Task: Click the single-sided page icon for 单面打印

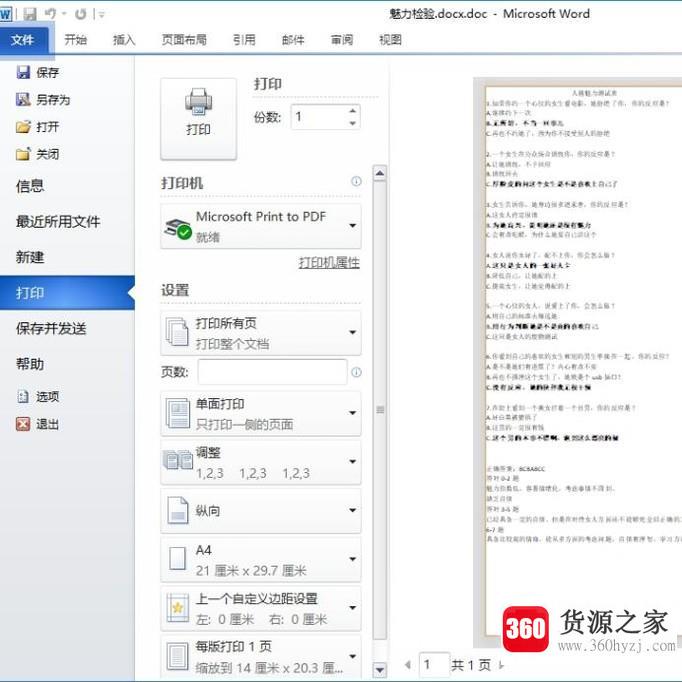Action: click(178, 414)
